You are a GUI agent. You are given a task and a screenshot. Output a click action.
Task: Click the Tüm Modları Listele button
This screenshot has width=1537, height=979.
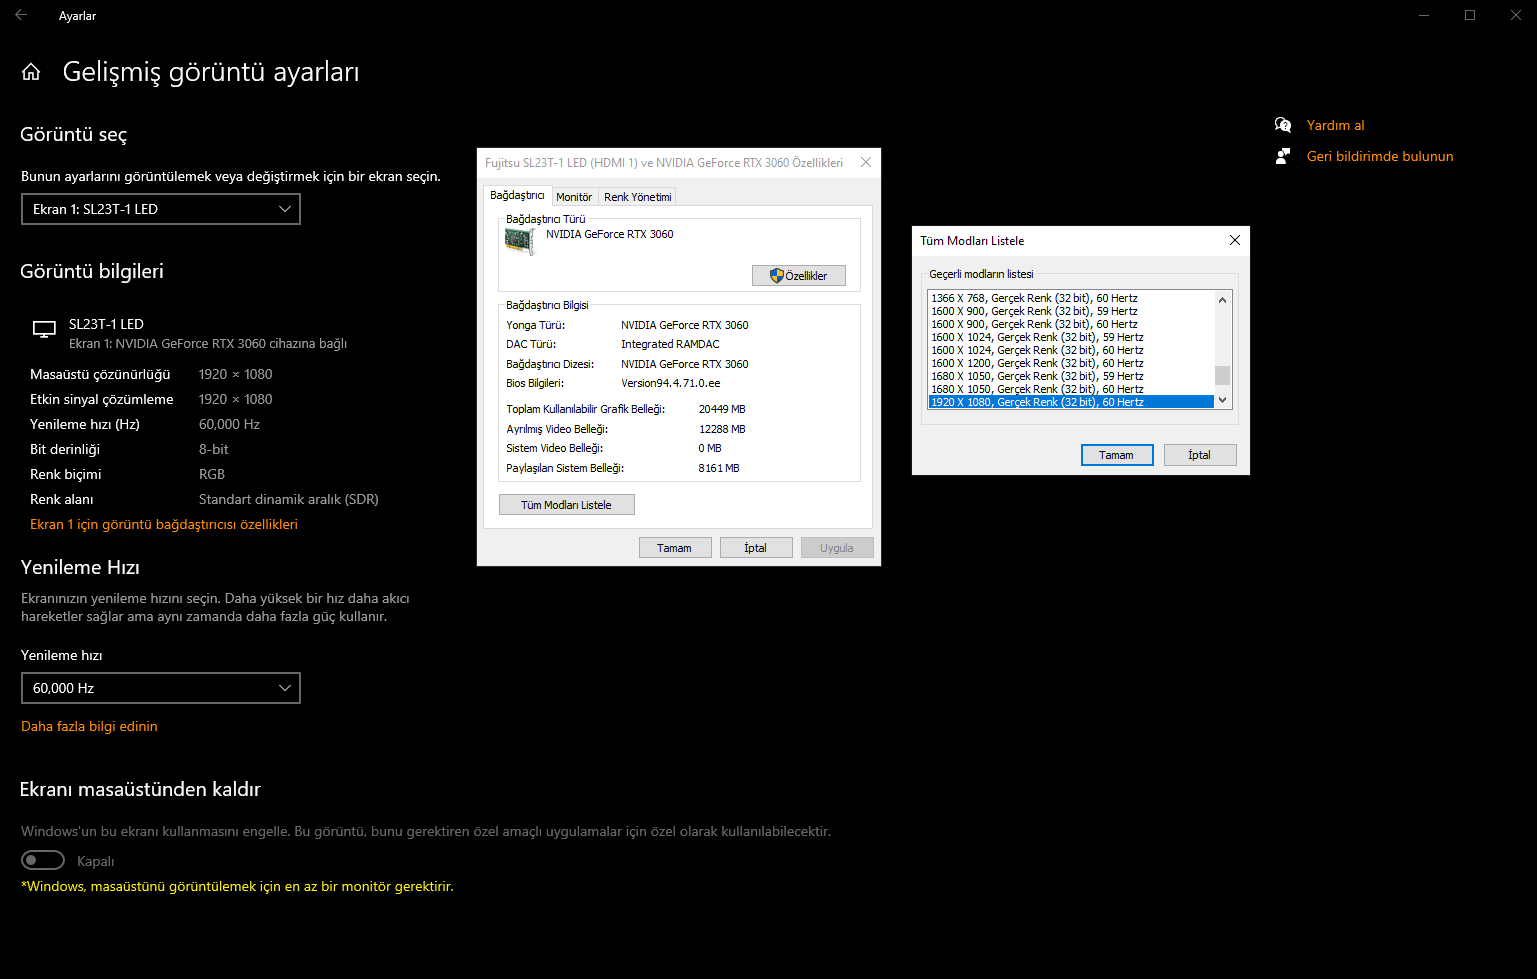pos(566,505)
